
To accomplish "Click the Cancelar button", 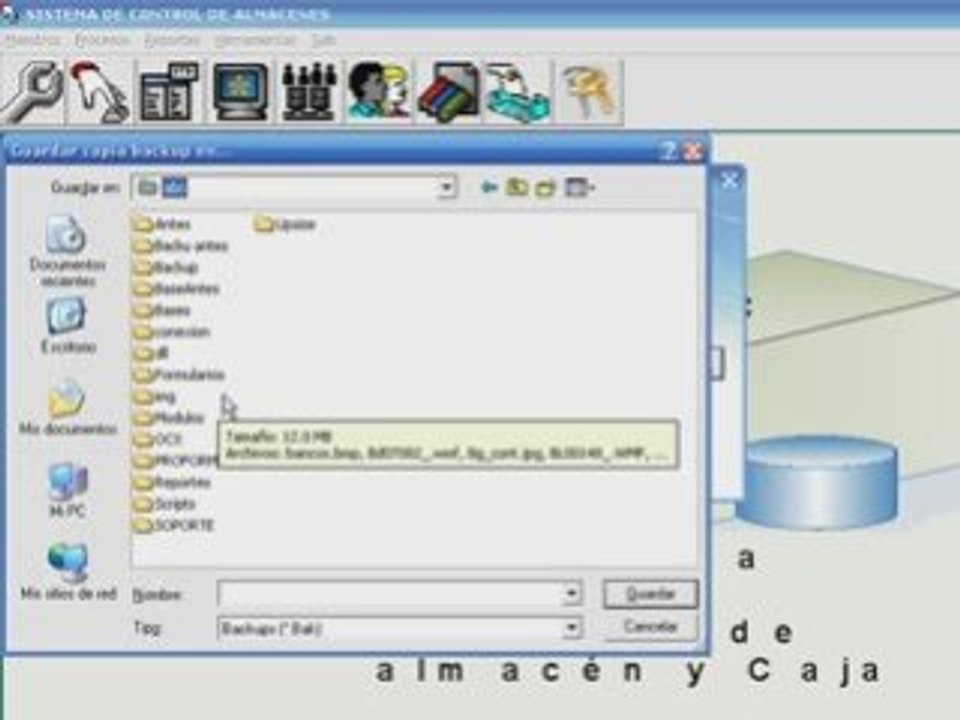I will coord(650,627).
